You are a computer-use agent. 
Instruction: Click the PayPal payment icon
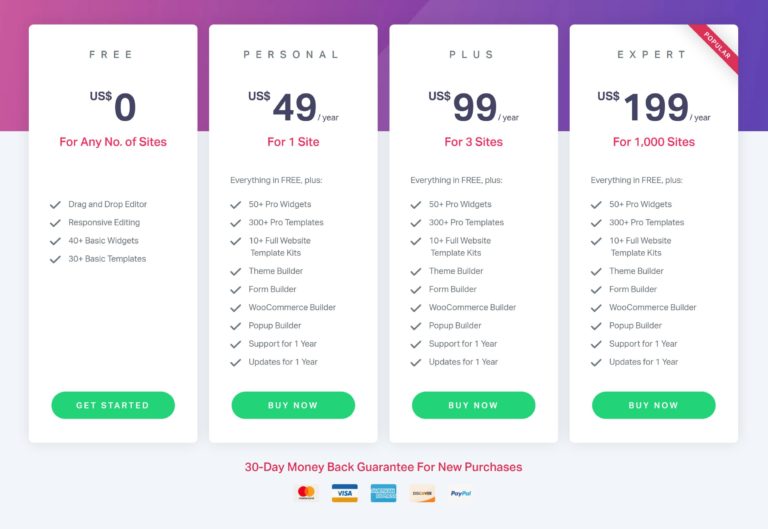tap(461, 493)
